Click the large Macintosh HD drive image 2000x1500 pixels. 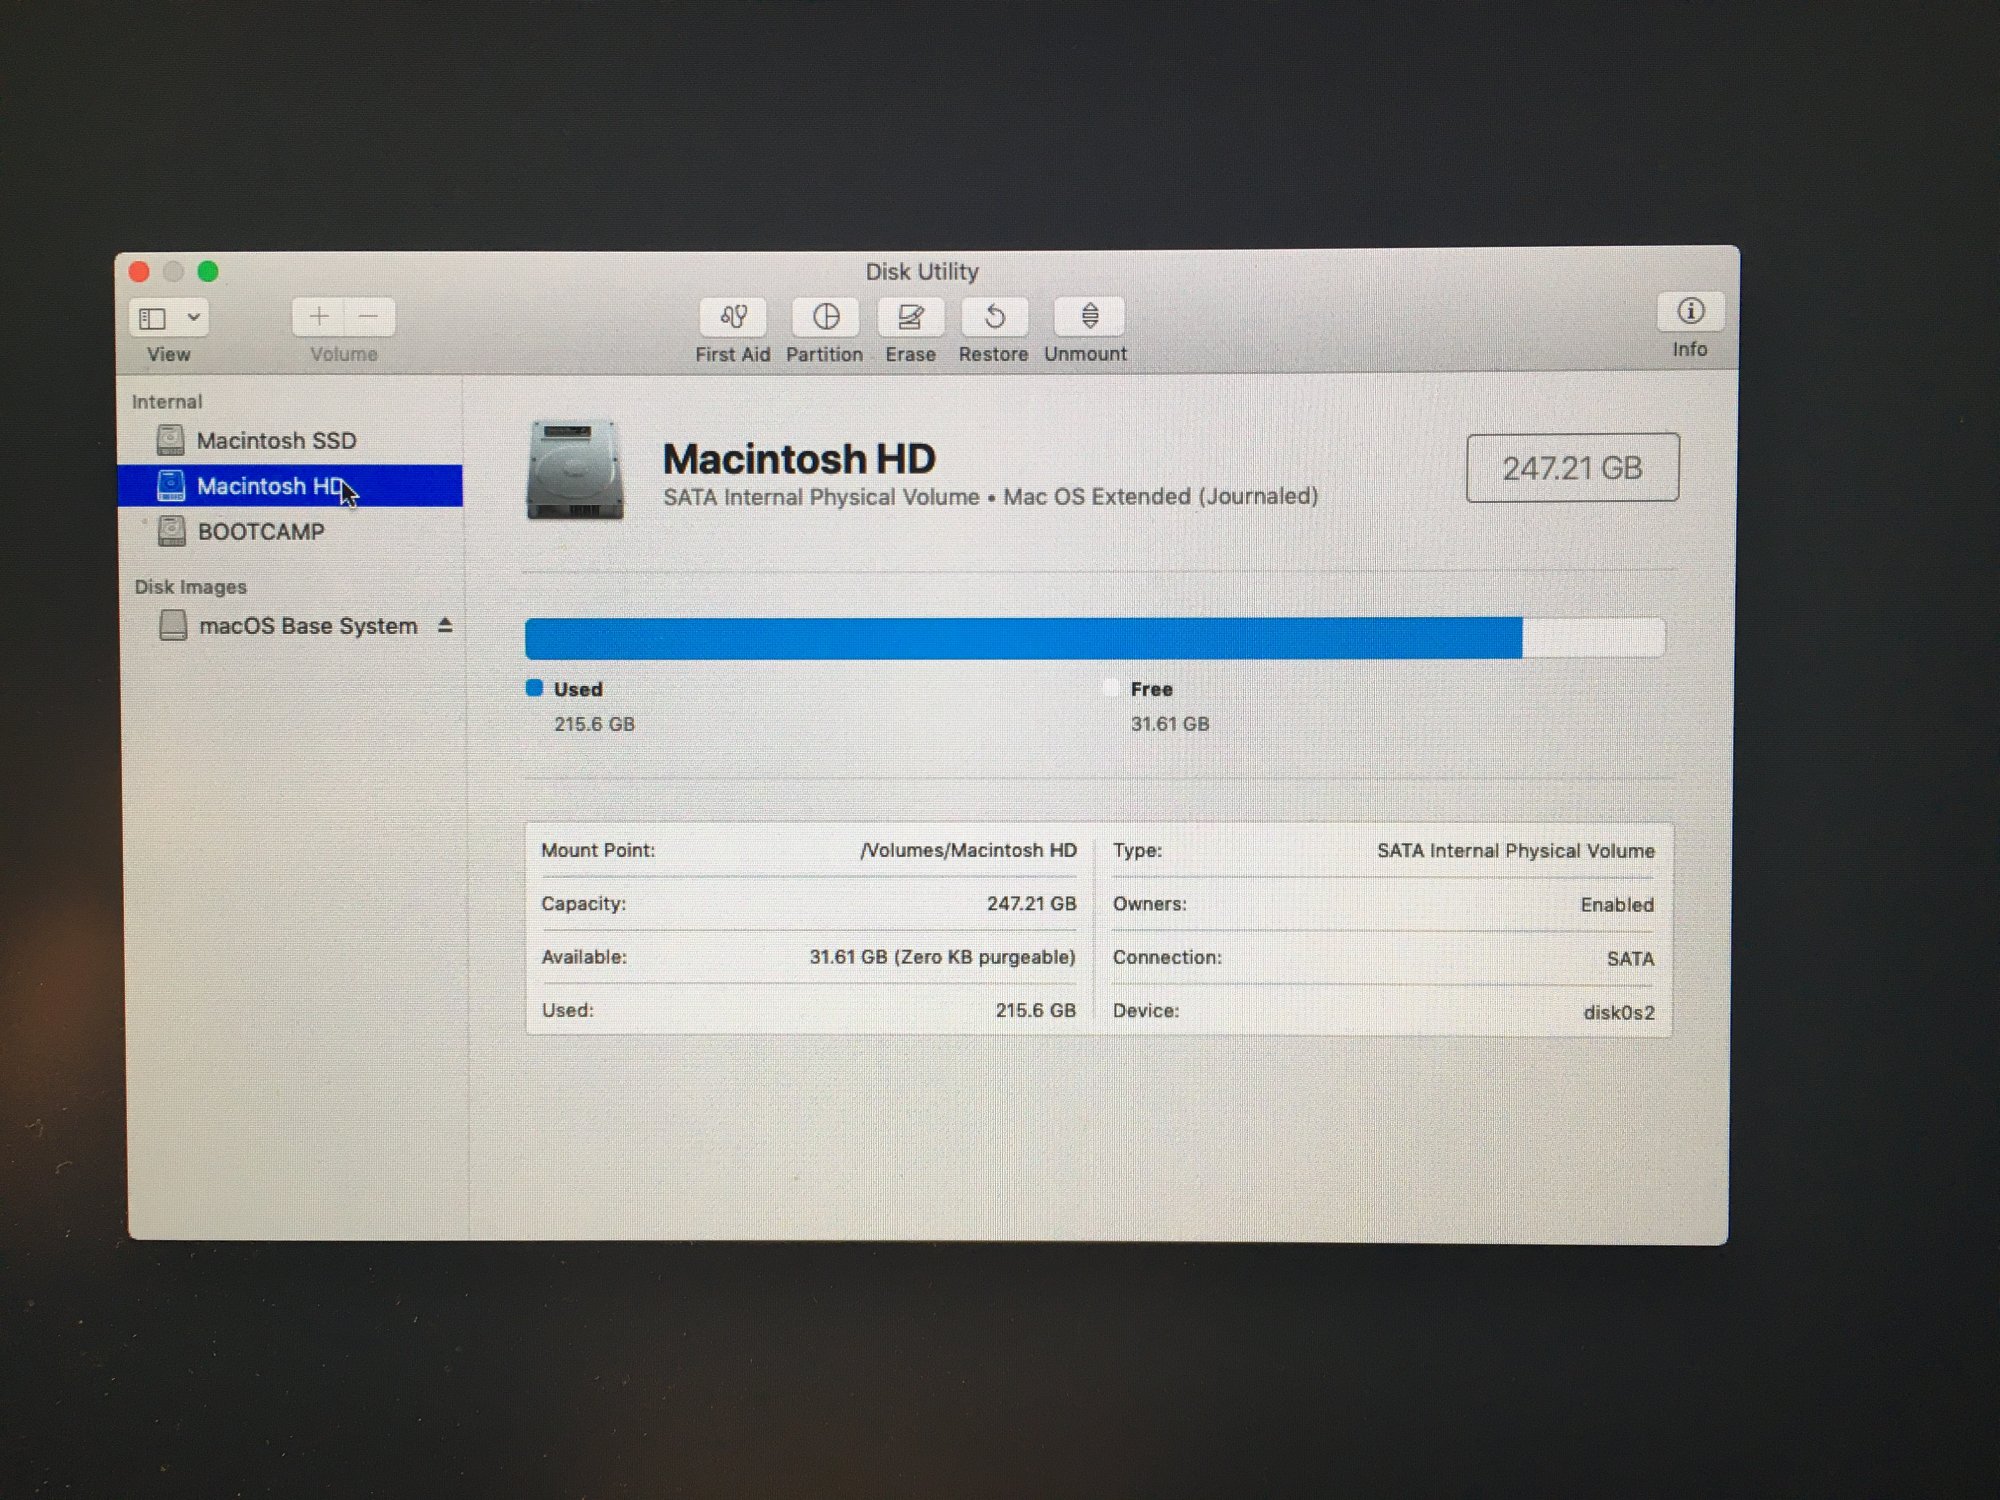click(x=575, y=470)
